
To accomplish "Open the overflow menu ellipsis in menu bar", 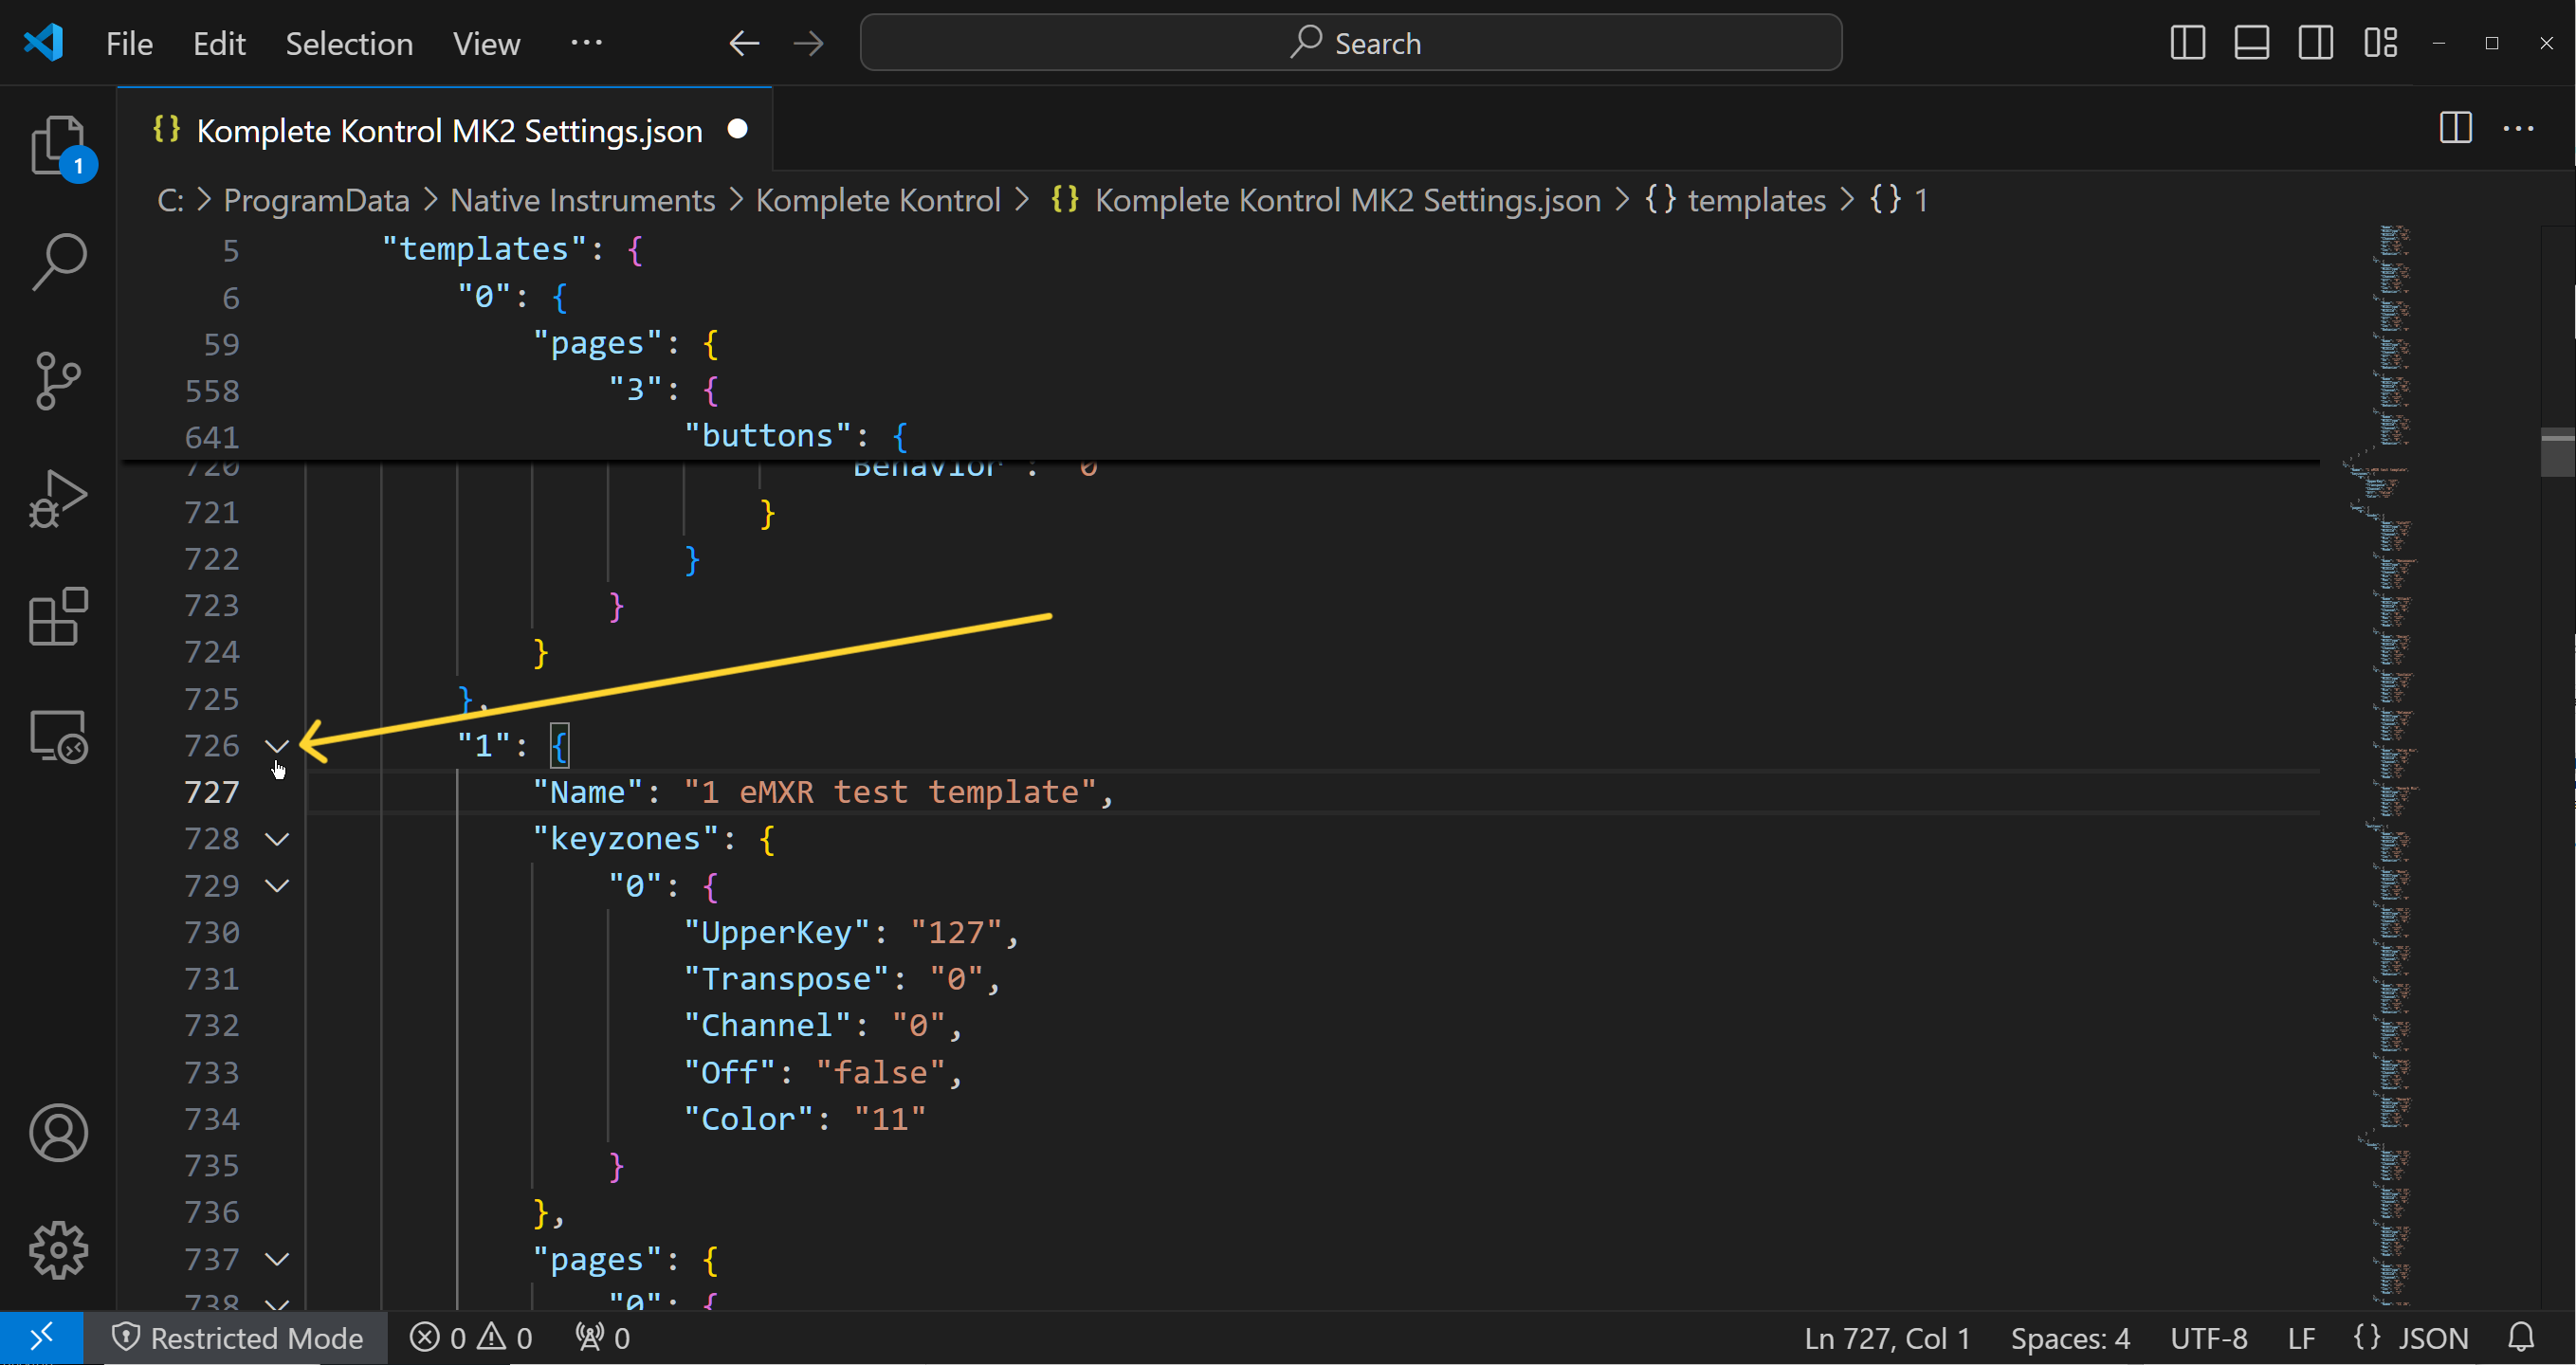I will (586, 43).
